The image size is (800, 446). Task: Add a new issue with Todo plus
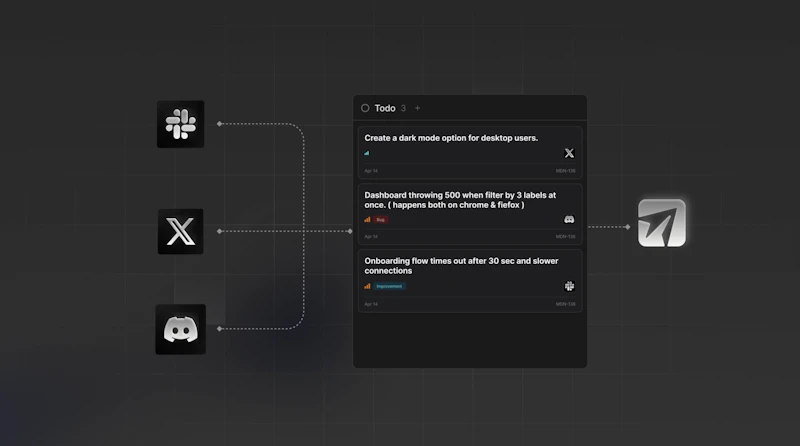417,108
